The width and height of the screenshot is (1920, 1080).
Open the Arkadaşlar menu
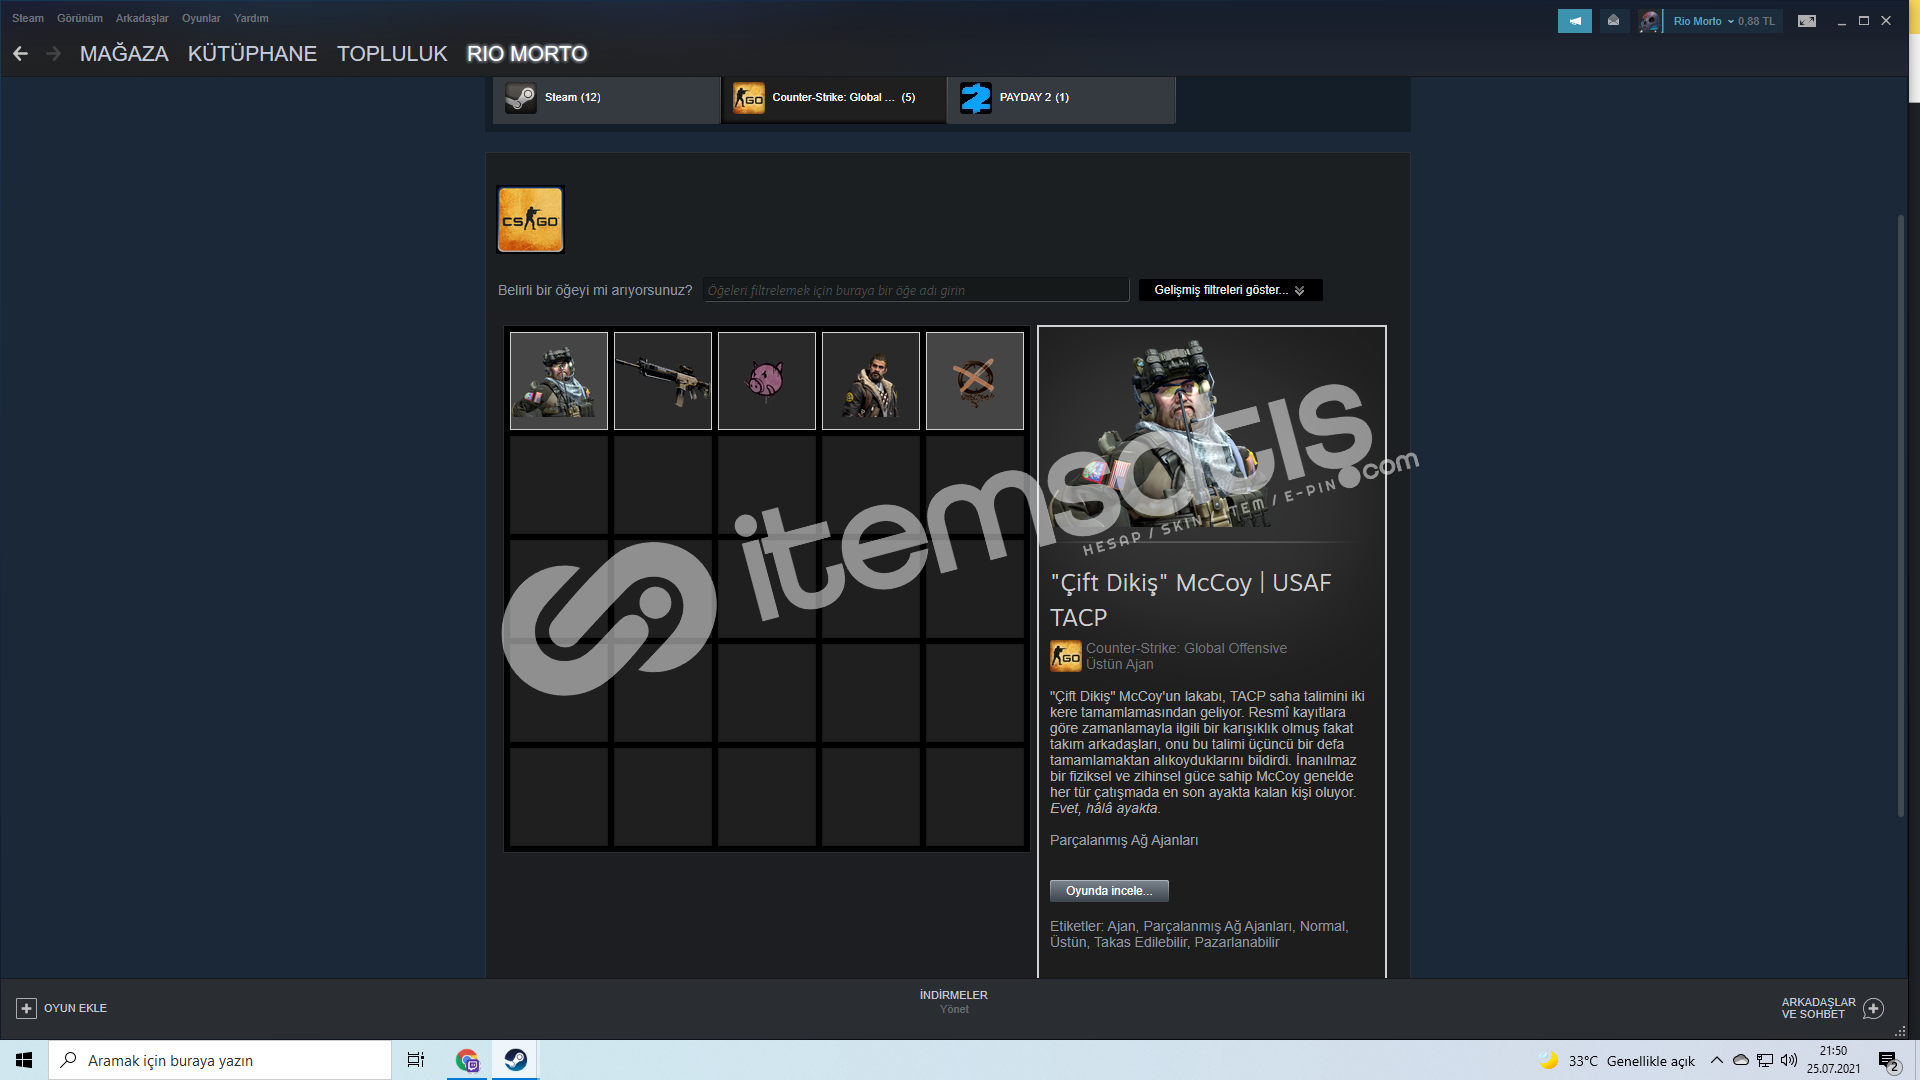click(x=142, y=18)
